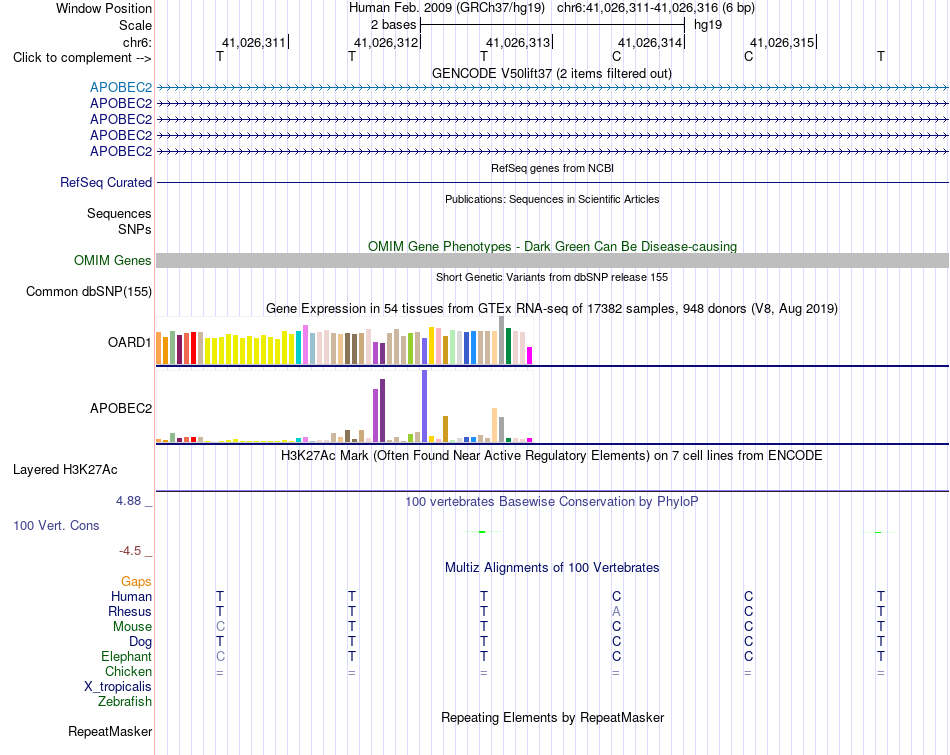
Task: Click the 'Gene Expression in 54 tissues from GTEx' title
Action: click(x=552, y=308)
